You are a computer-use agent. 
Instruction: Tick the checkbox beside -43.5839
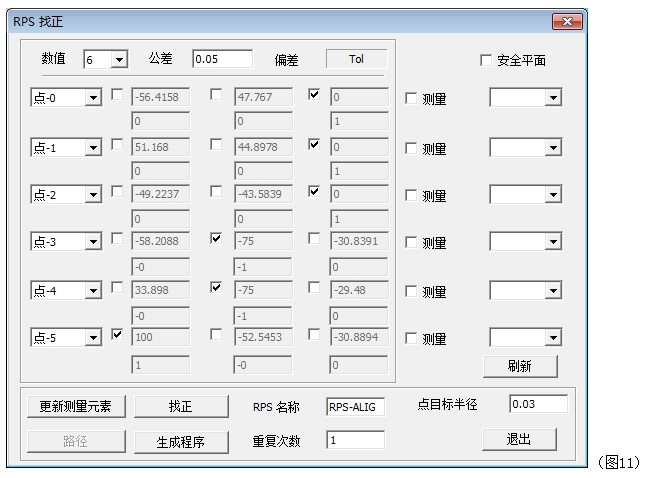216,191
